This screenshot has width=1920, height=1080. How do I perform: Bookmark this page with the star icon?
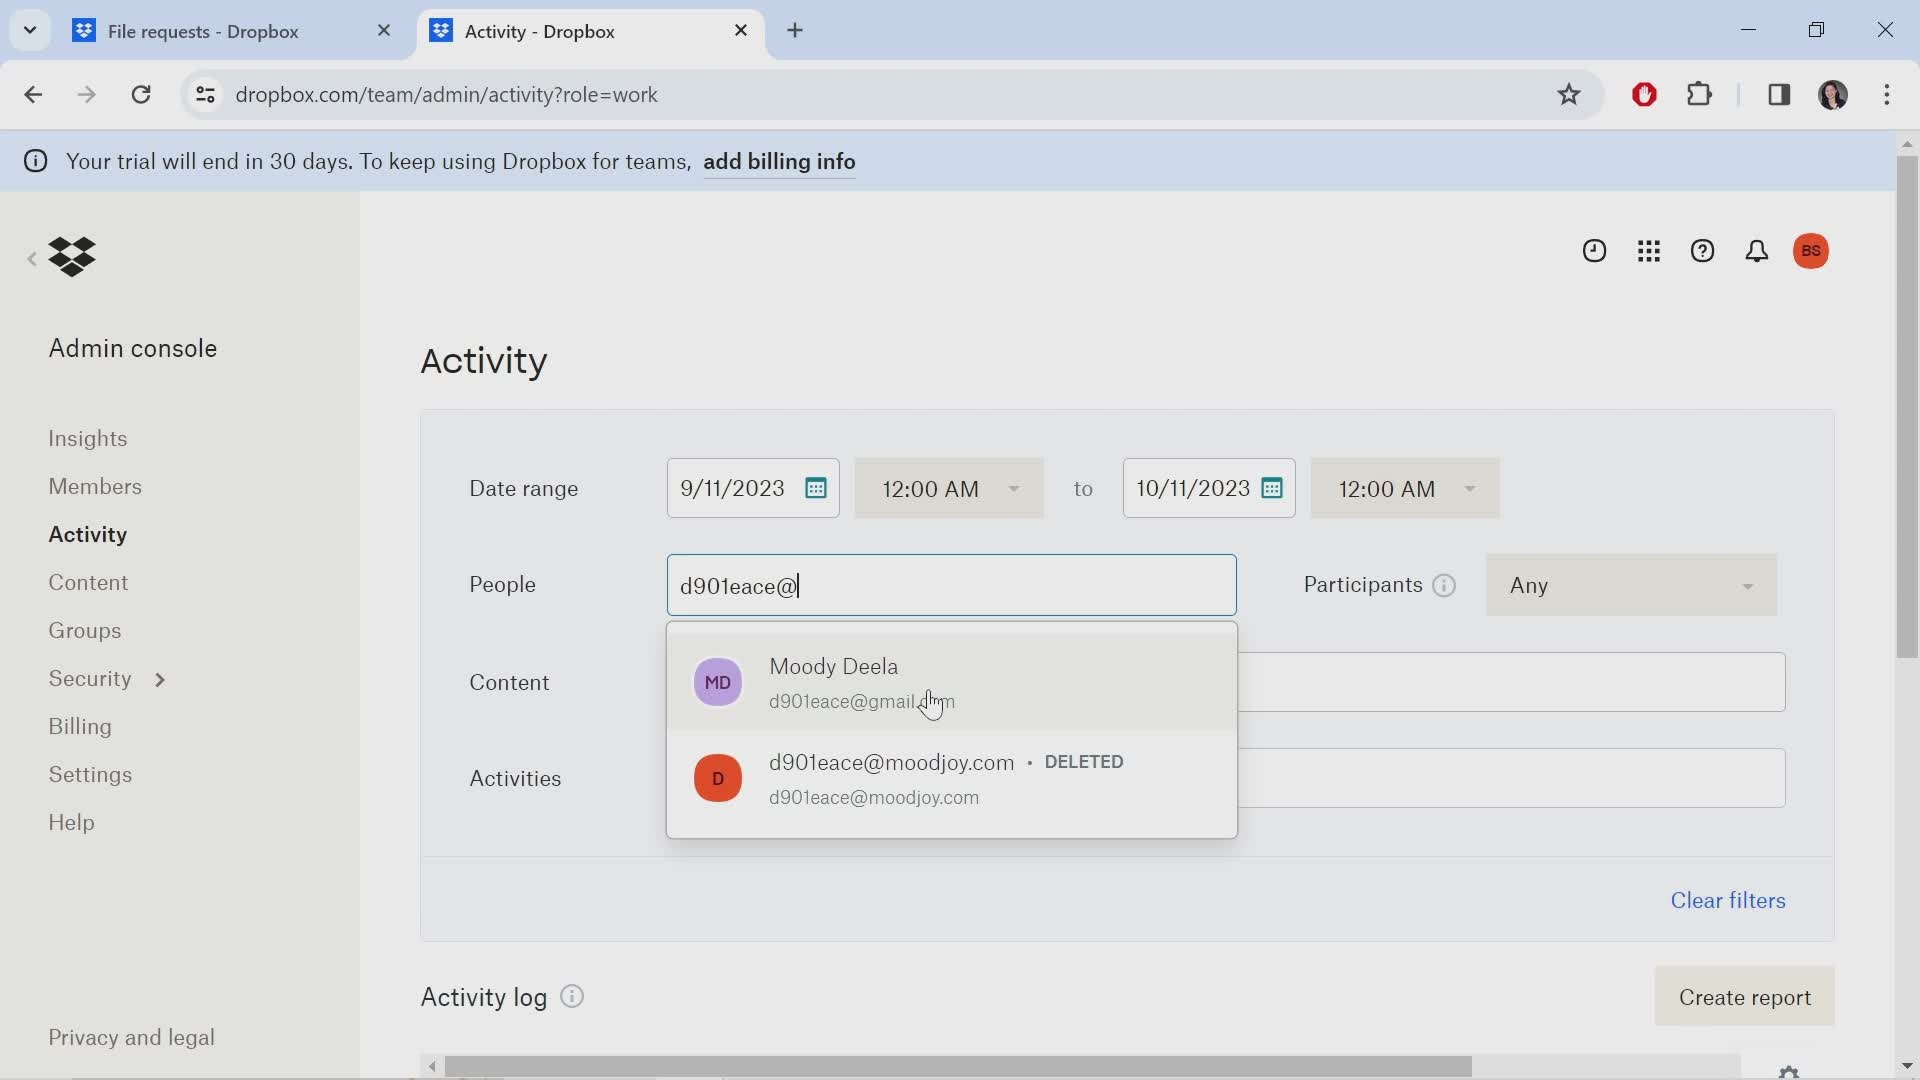[1568, 95]
